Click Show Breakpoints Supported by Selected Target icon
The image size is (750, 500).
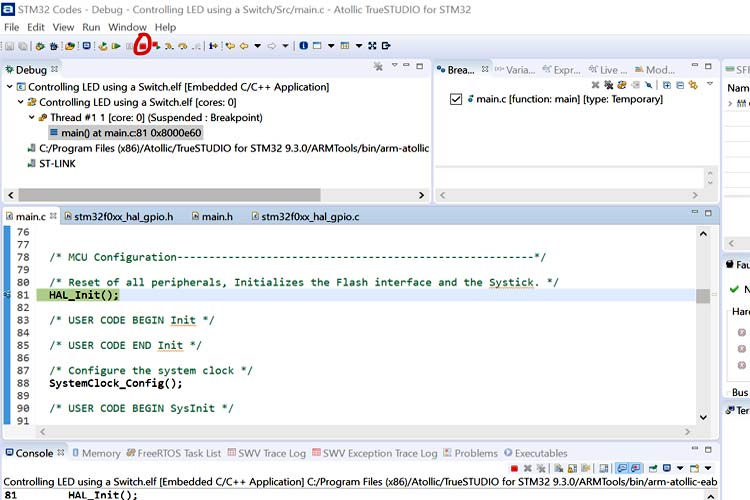point(621,85)
